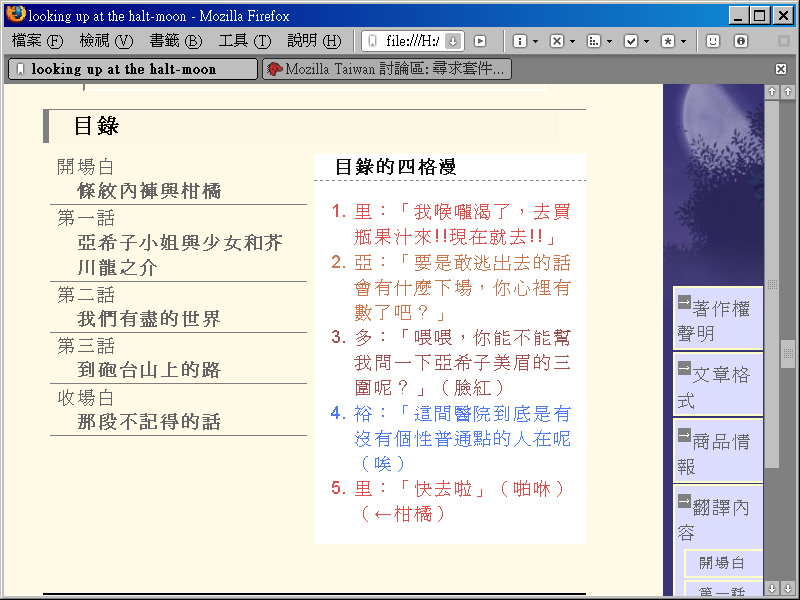Click the X-box disable toolbar icon
The height and width of the screenshot is (600, 800).
coord(557,41)
